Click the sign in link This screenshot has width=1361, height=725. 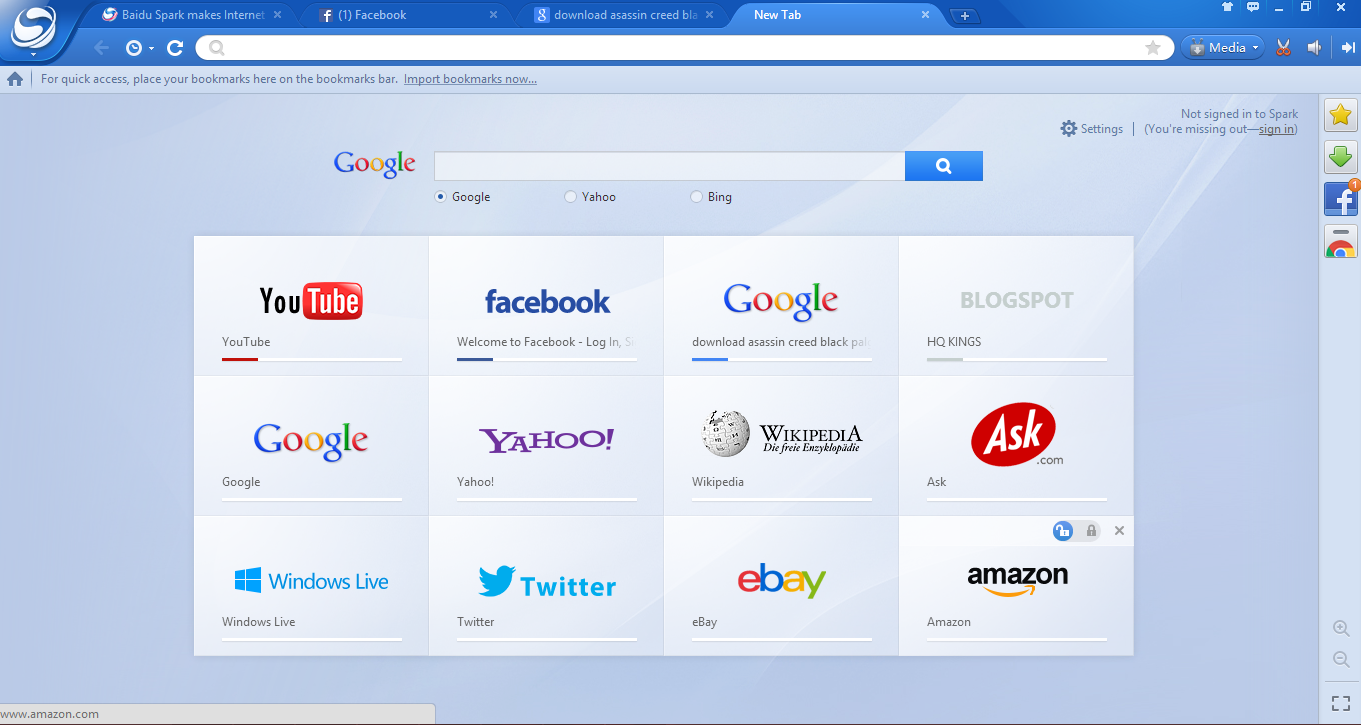1276,129
